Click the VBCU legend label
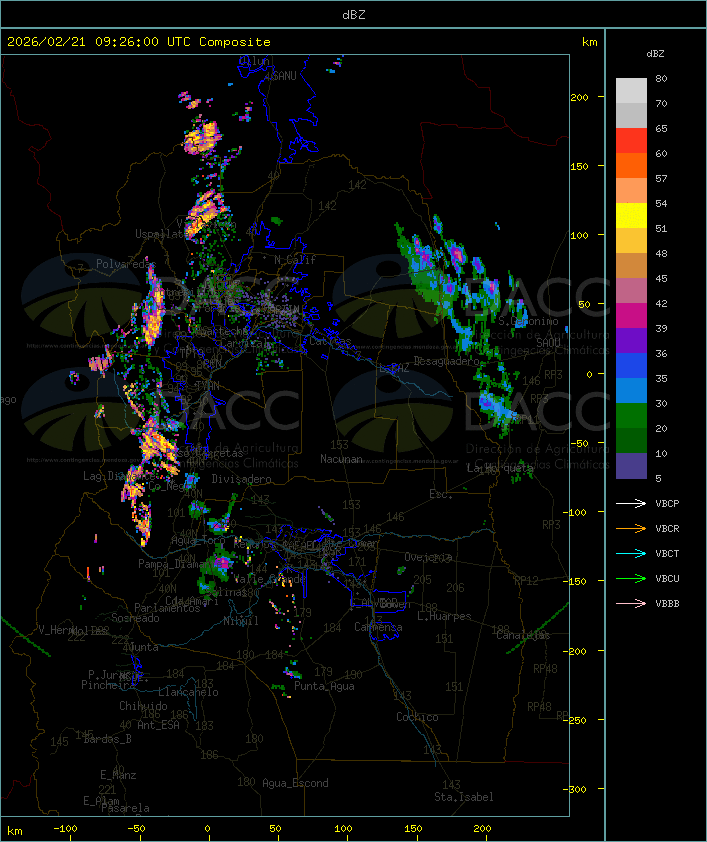 click(667, 578)
